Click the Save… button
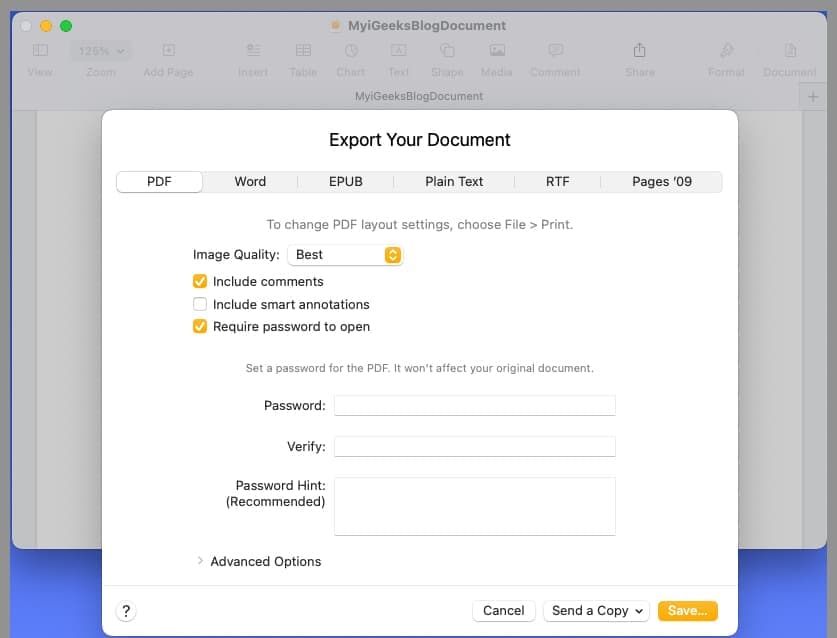 (x=688, y=611)
